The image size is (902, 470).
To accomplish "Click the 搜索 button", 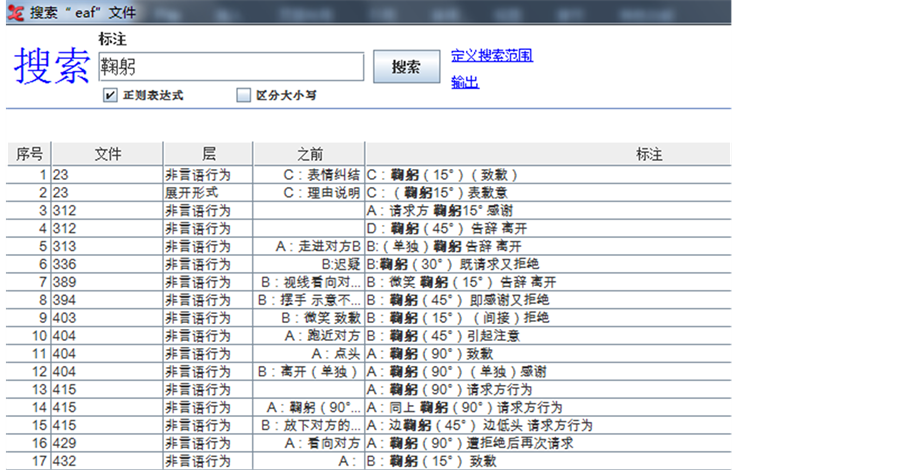I will 406,67.
